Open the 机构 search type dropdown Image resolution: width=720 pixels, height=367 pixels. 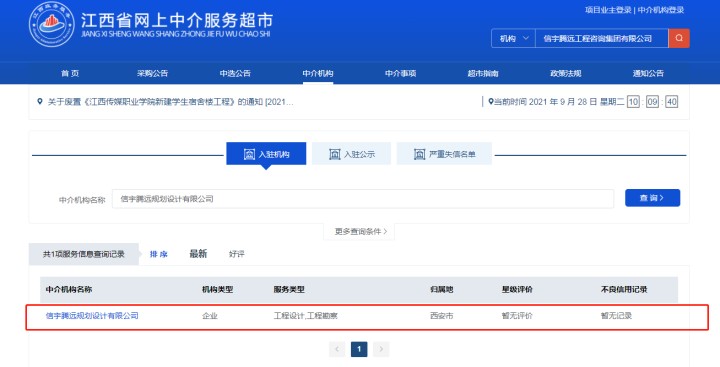point(513,39)
